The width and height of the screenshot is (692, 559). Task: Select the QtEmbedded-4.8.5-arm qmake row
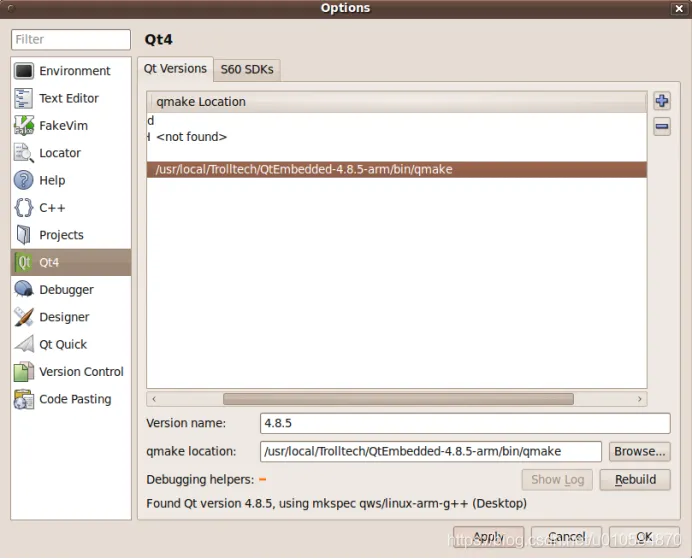coord(397,170)
